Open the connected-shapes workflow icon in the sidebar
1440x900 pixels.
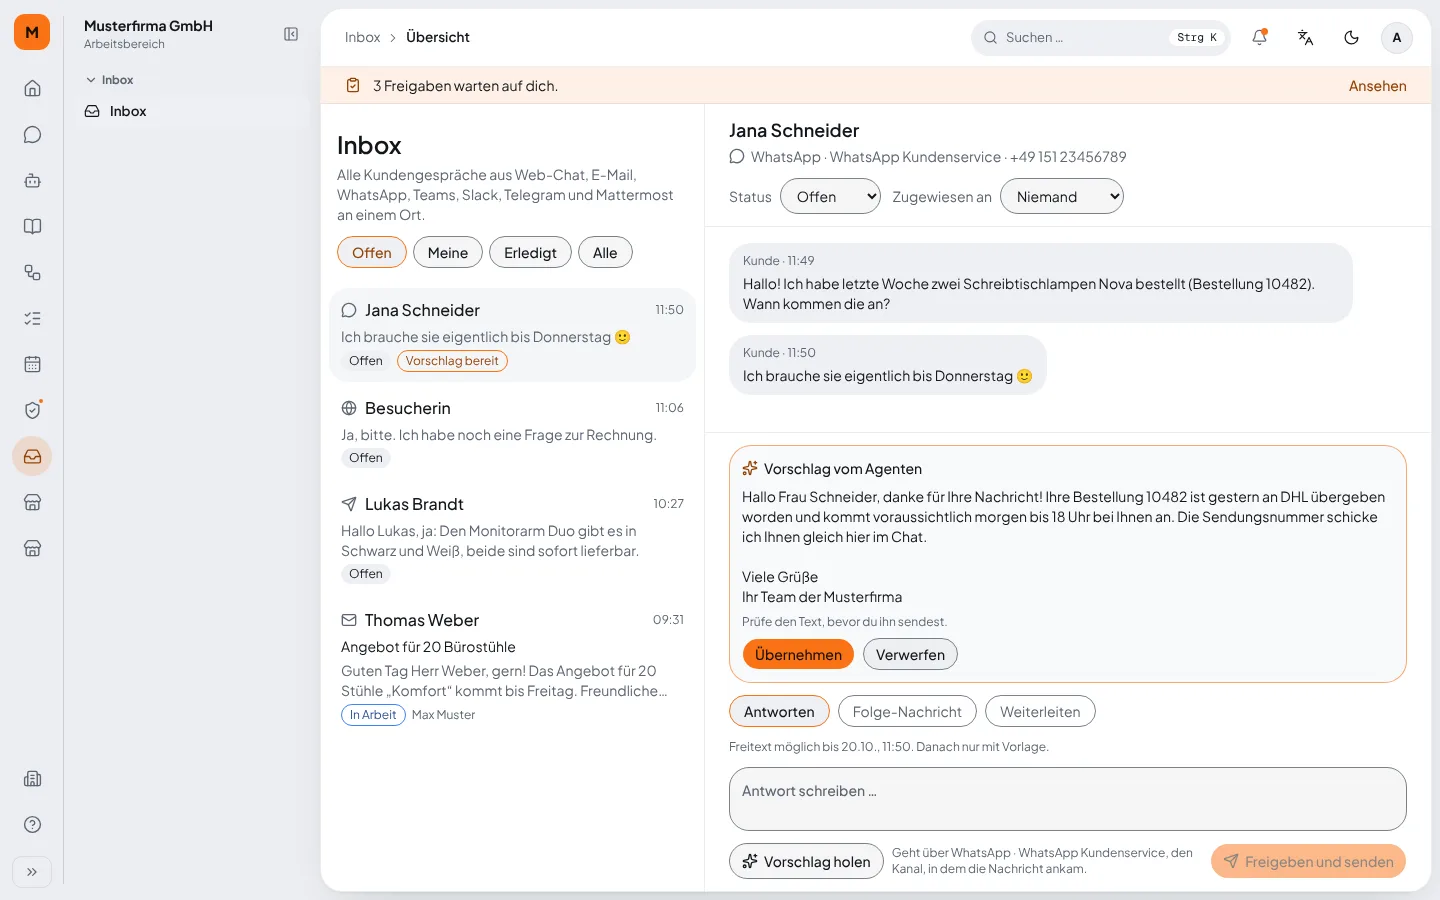(x=32, y=272)
